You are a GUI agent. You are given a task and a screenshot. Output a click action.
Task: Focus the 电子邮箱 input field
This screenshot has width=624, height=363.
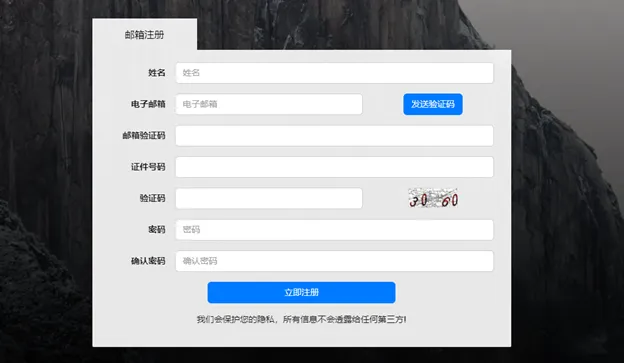[269, 104]
